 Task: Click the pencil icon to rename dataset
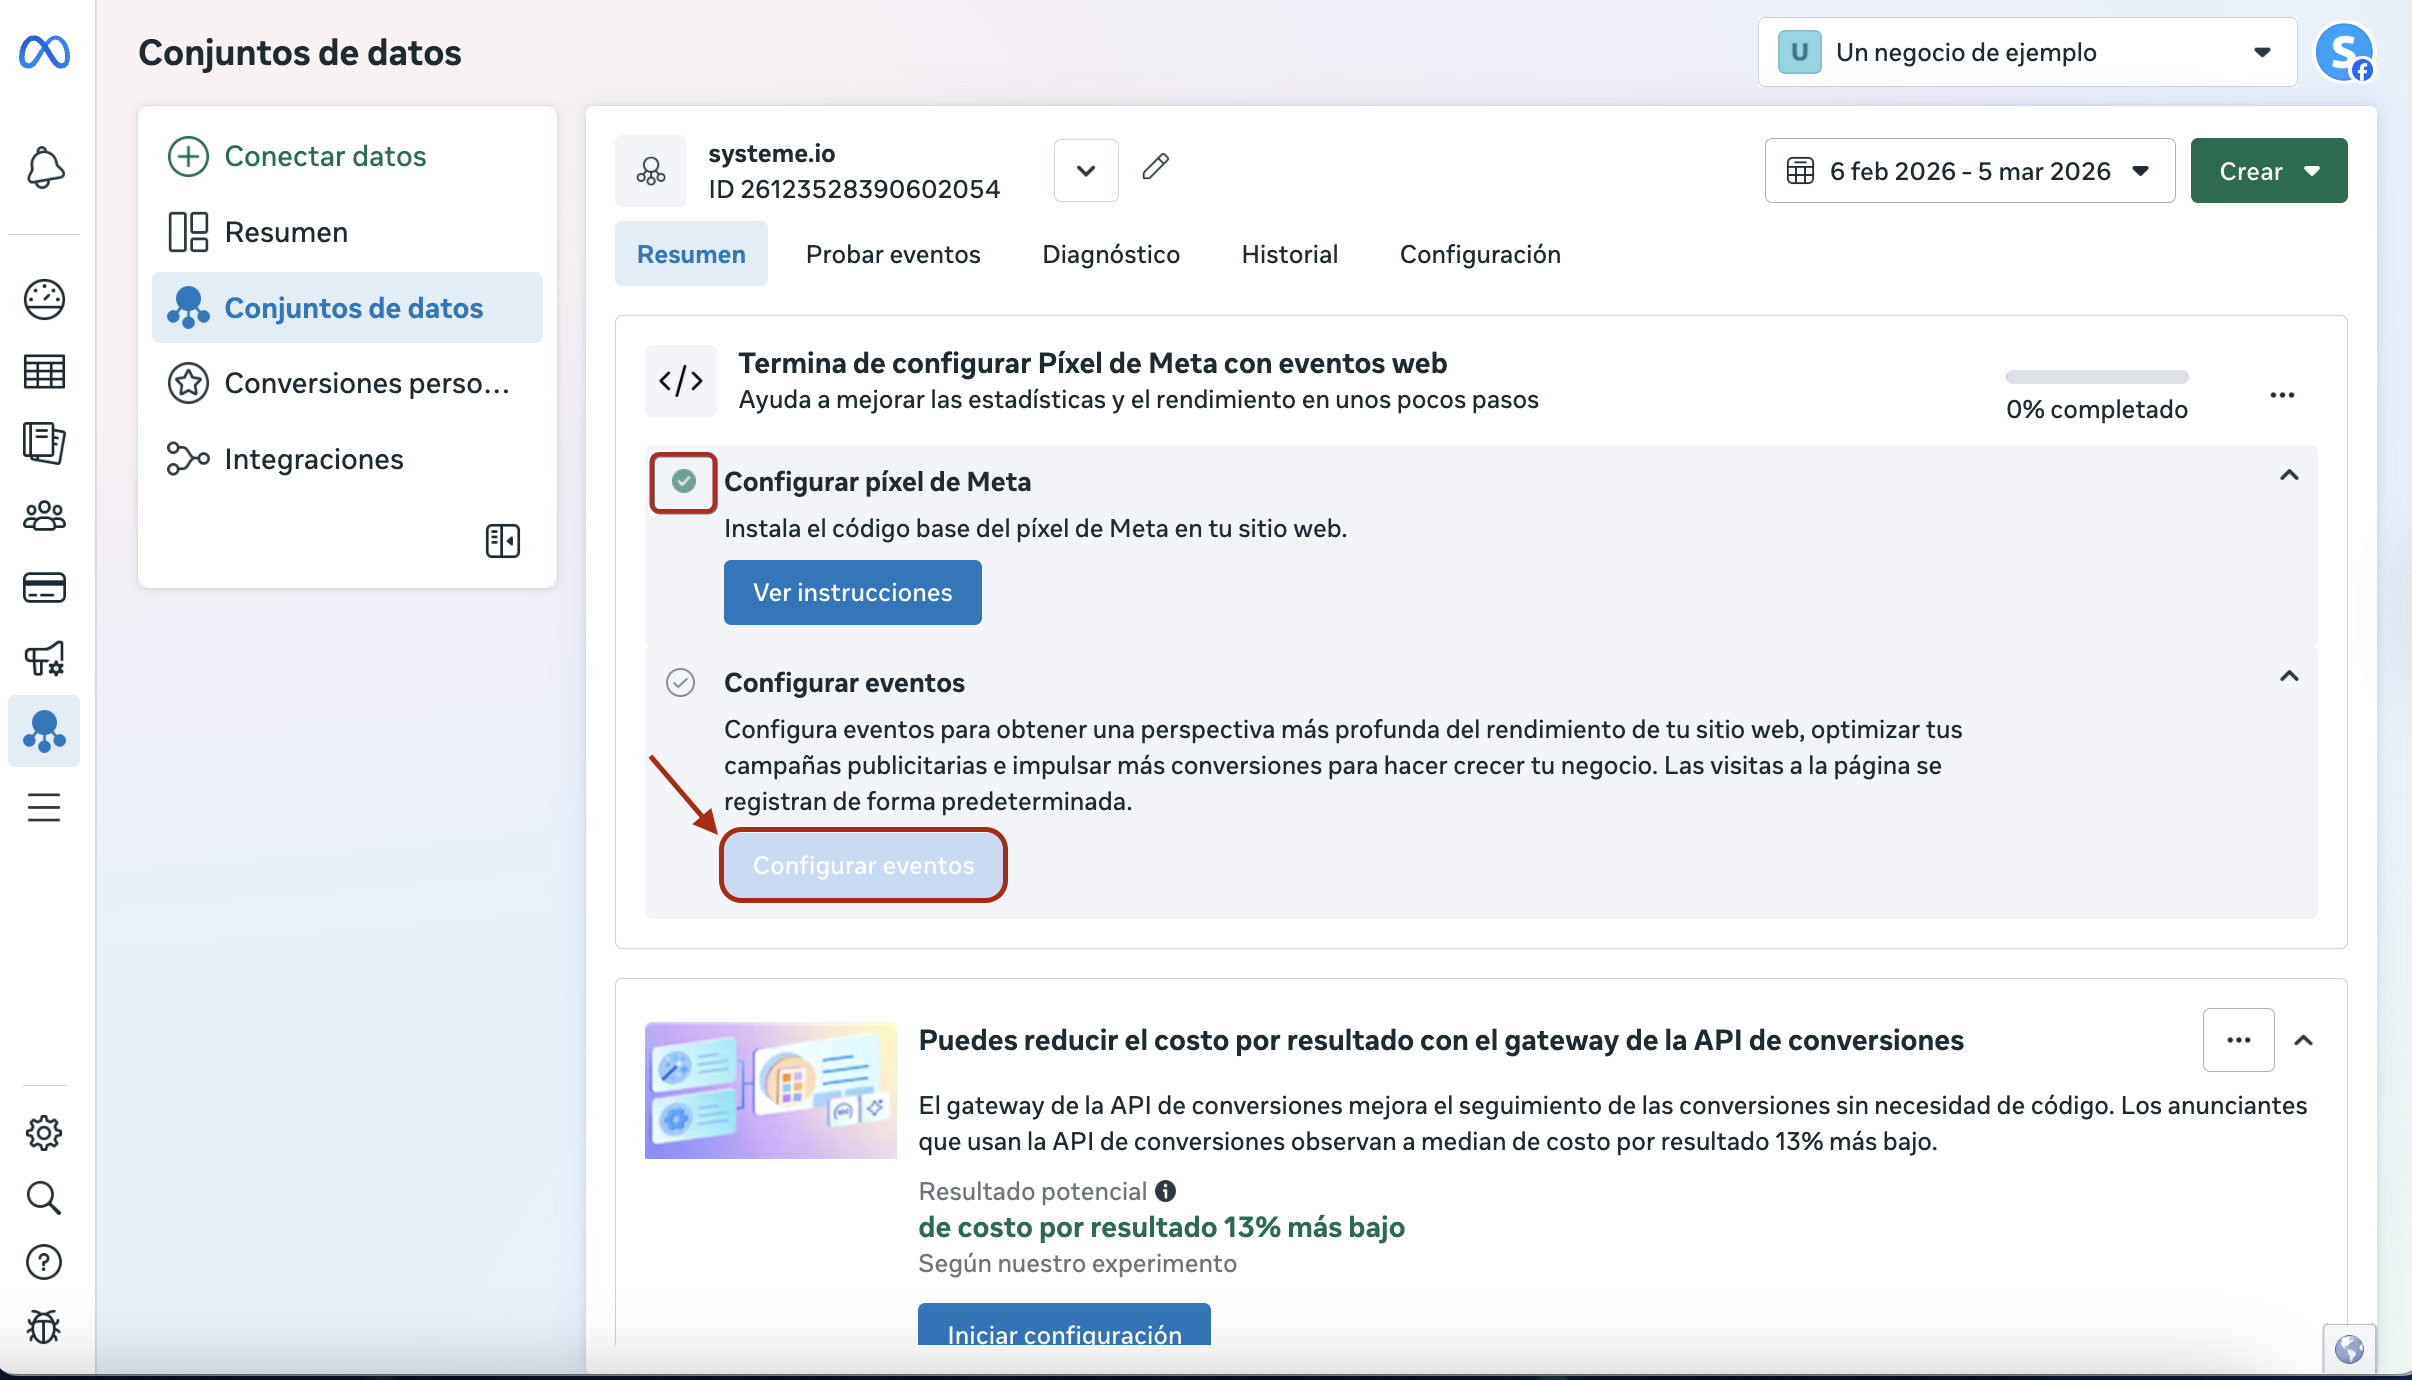pyautogui.click(x=1155, y=167)
